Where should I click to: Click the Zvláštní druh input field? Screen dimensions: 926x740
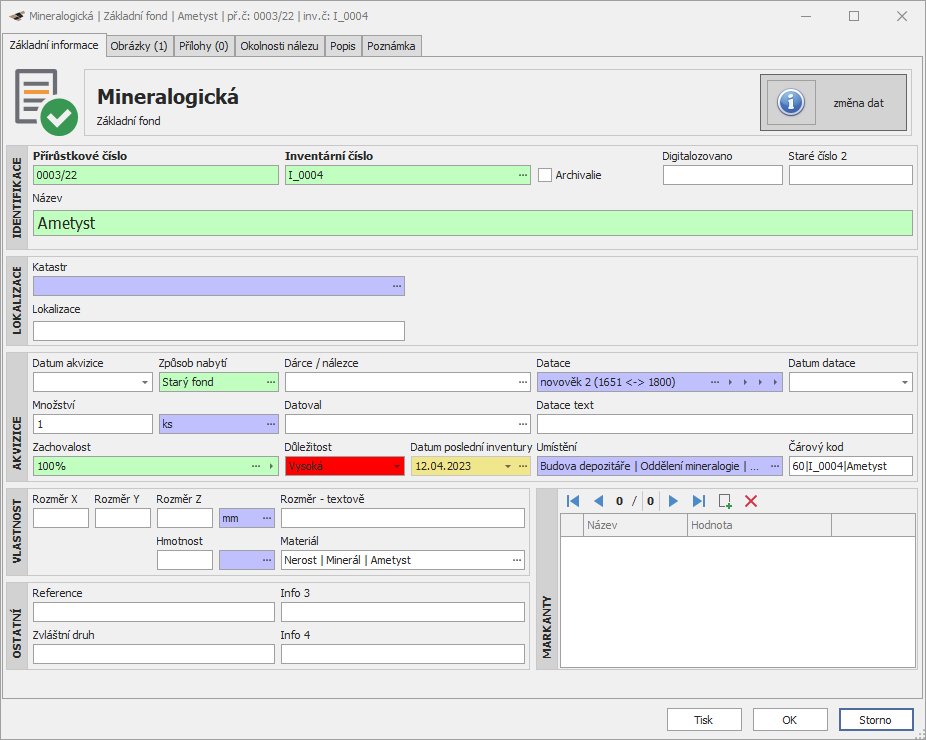click(154, 654)
